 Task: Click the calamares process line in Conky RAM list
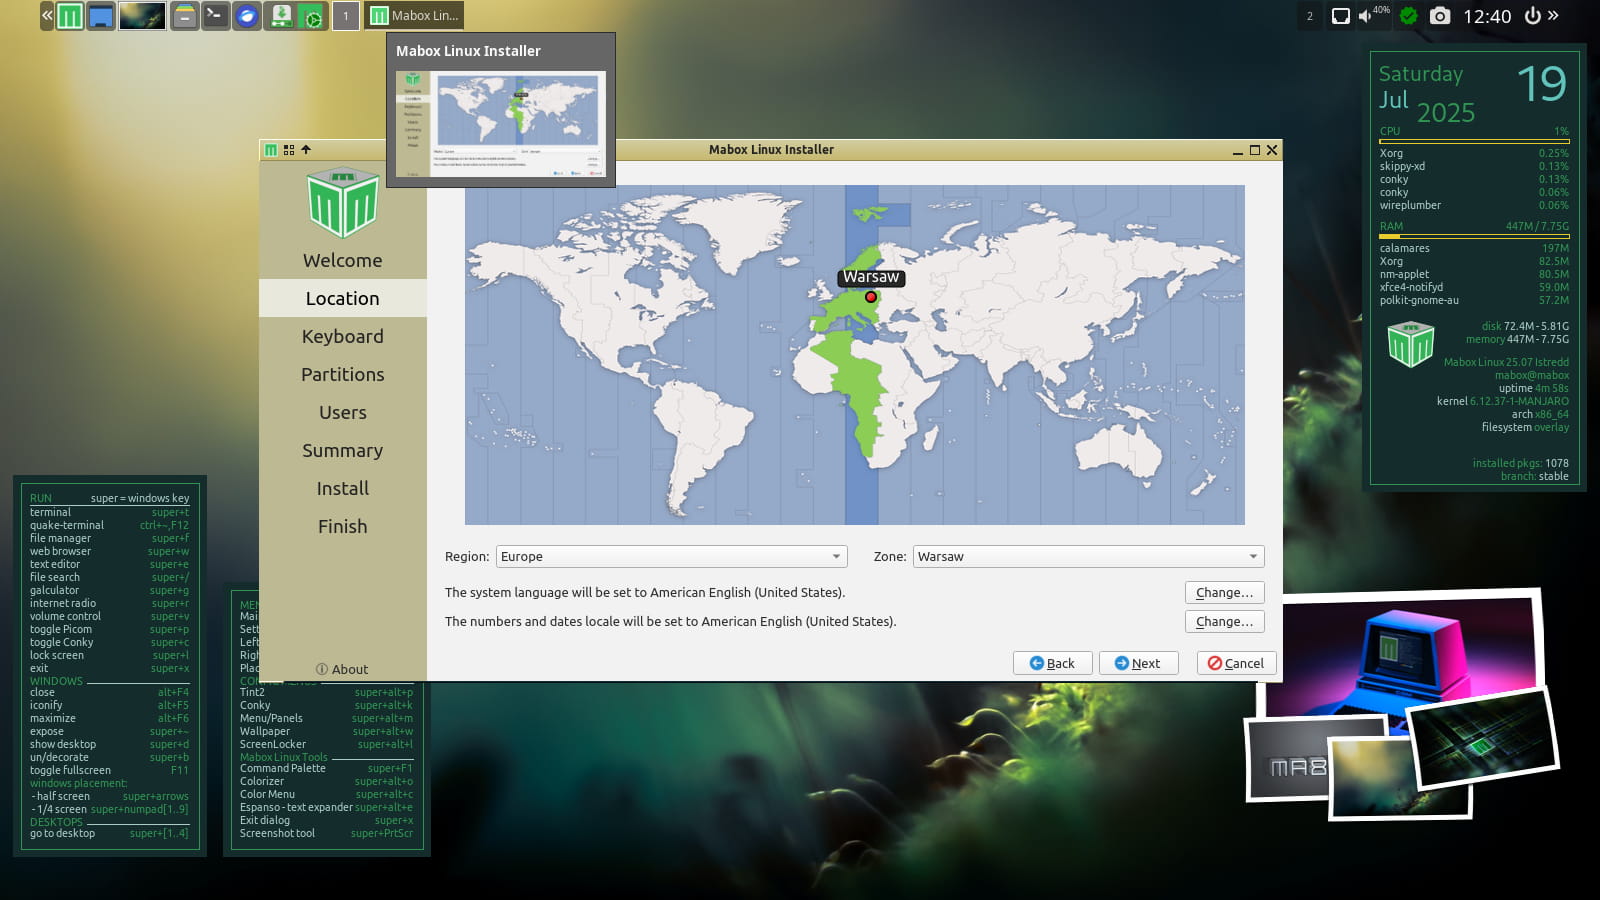point(1474,248)
